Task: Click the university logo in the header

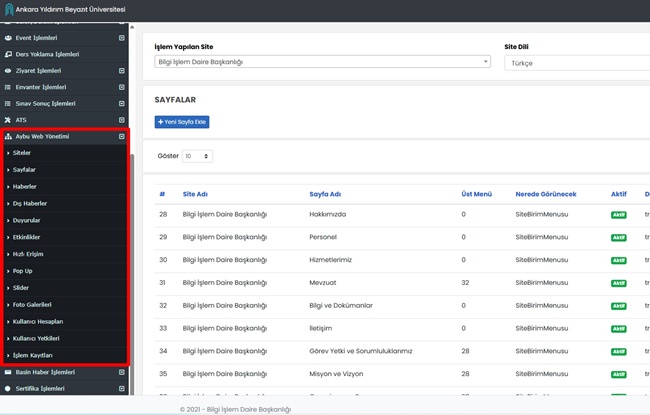Action: pos(9,10)
